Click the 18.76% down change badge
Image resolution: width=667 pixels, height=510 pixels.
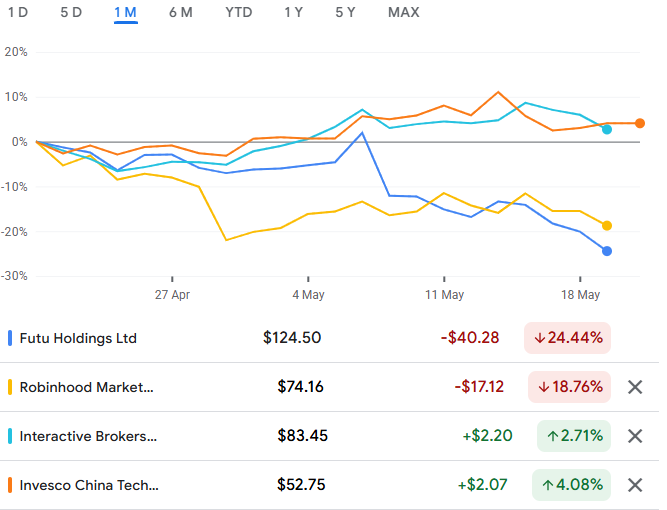[570, 387]
